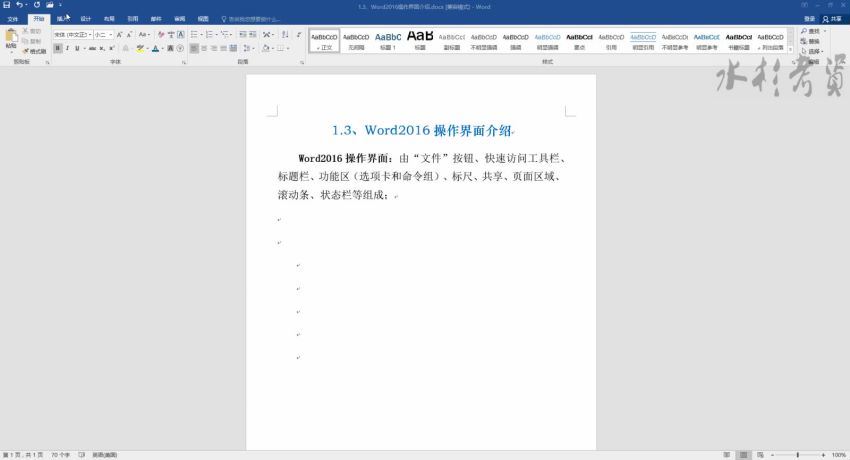
Task: Click the 剪切 (Cut) button
Action: [32, 31]
